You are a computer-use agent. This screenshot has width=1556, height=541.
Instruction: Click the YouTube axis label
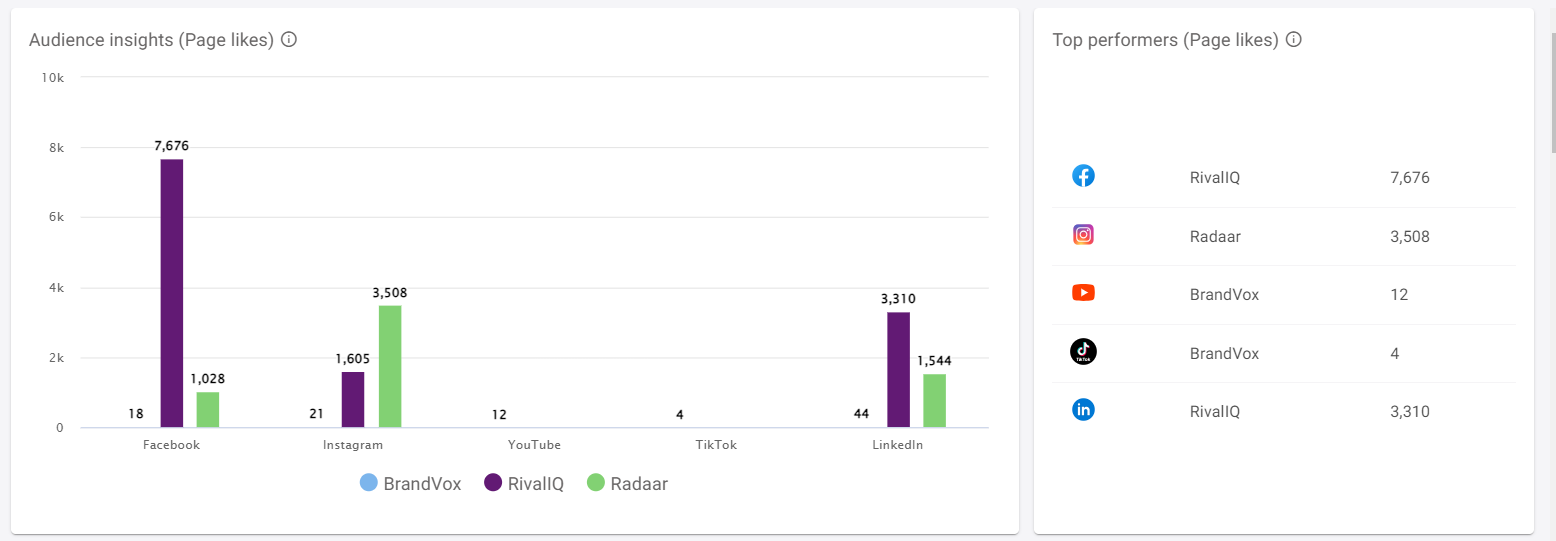click(534, 445)
